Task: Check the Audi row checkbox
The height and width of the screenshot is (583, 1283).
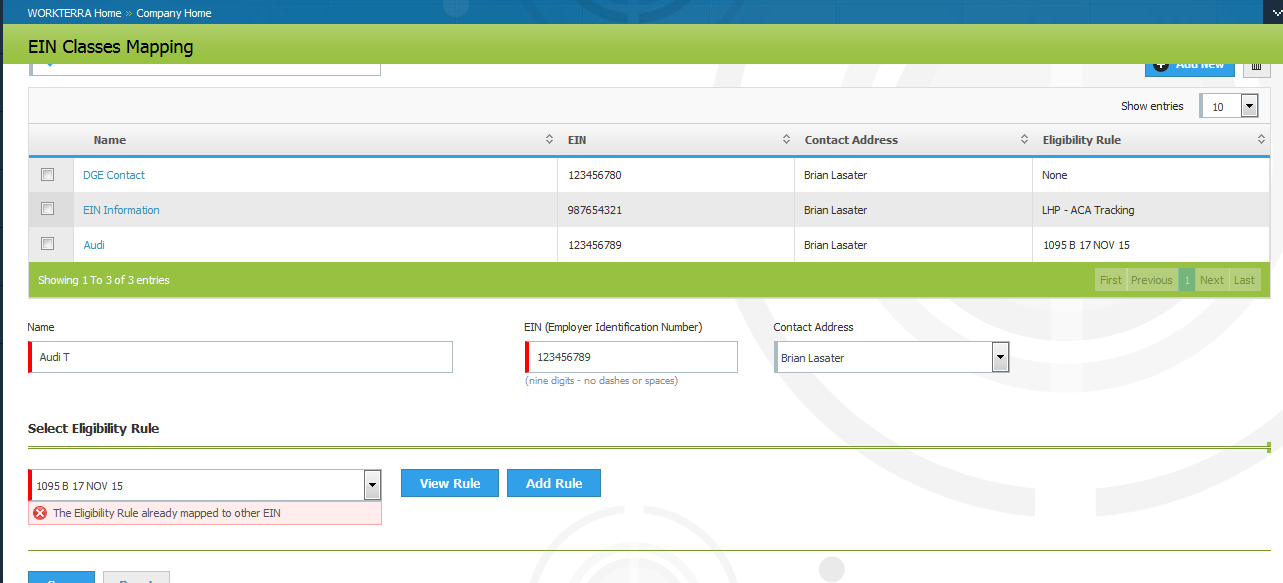Action: pos(47,244)
